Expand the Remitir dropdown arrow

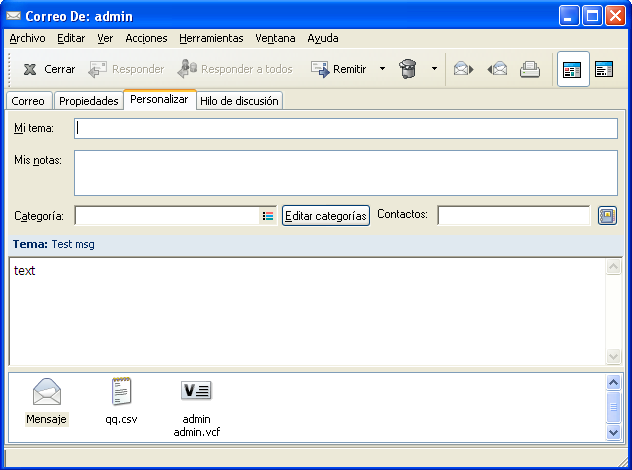click(382, 69)
